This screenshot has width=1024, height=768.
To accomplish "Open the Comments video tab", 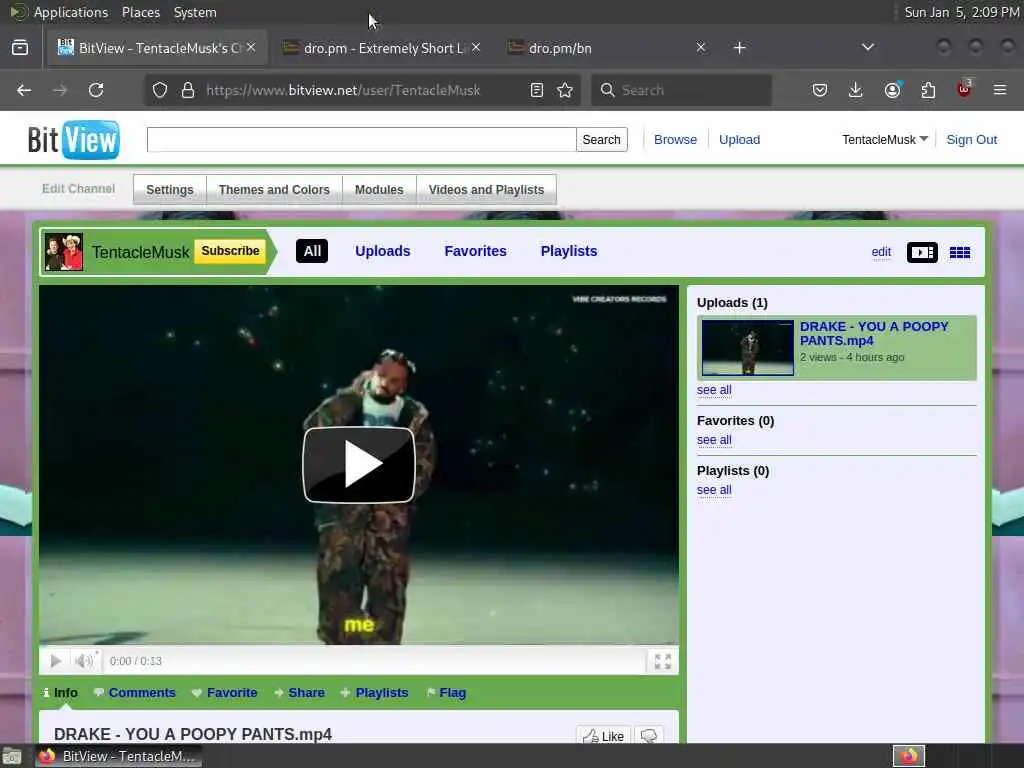I will coord(135,693).
